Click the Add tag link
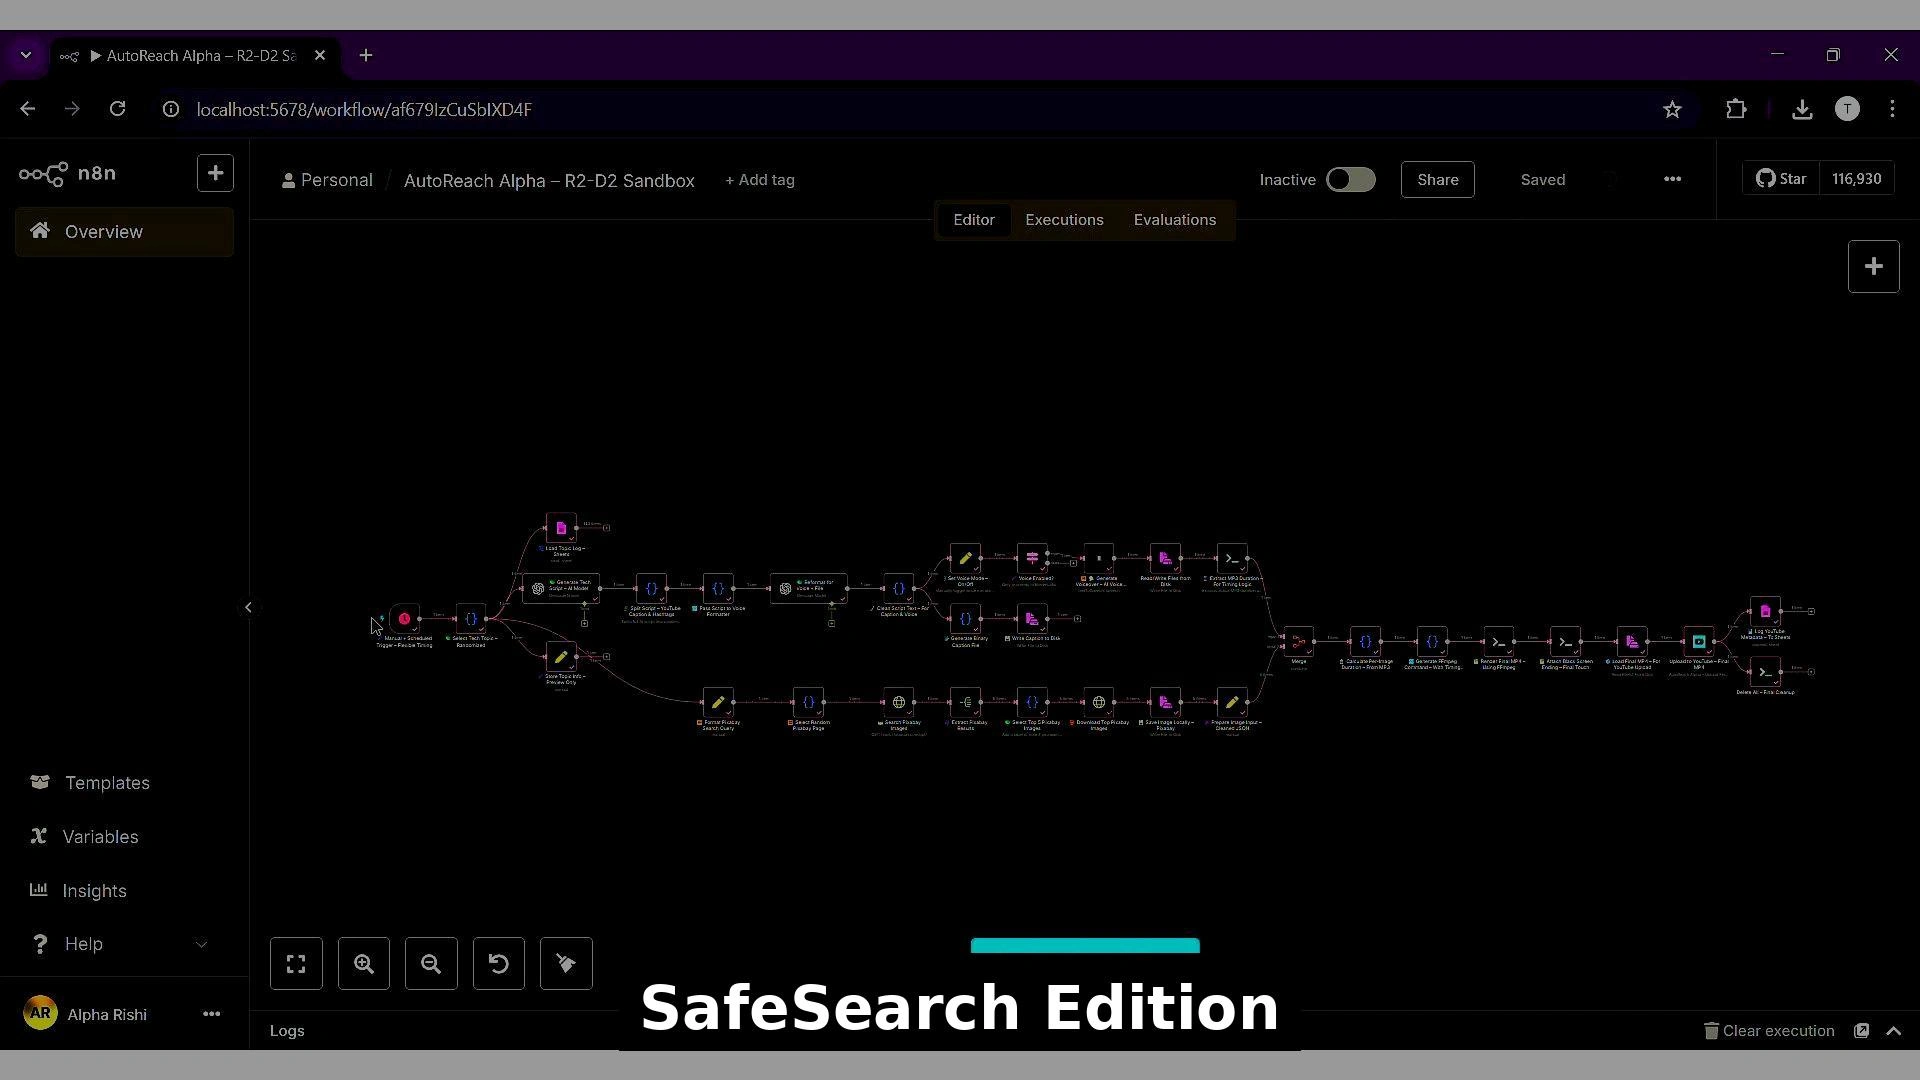This screenshot has width=1920, height=1080. 760,180
